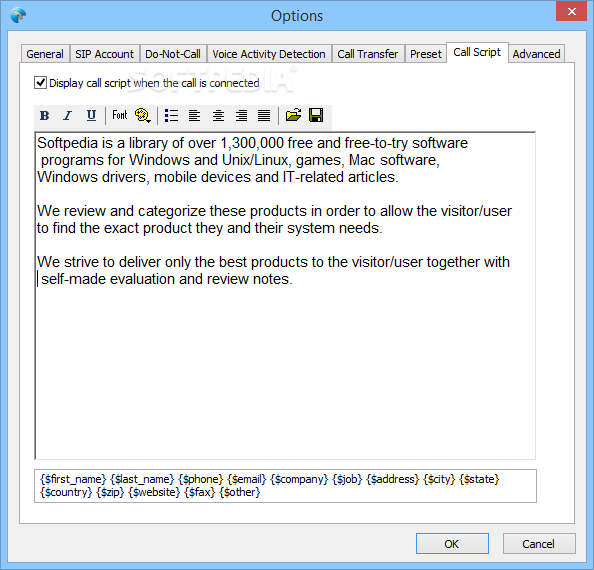Click the {$last_name} placeholder
This screenshot has width=594, height=570.
(x=142, y=479)
